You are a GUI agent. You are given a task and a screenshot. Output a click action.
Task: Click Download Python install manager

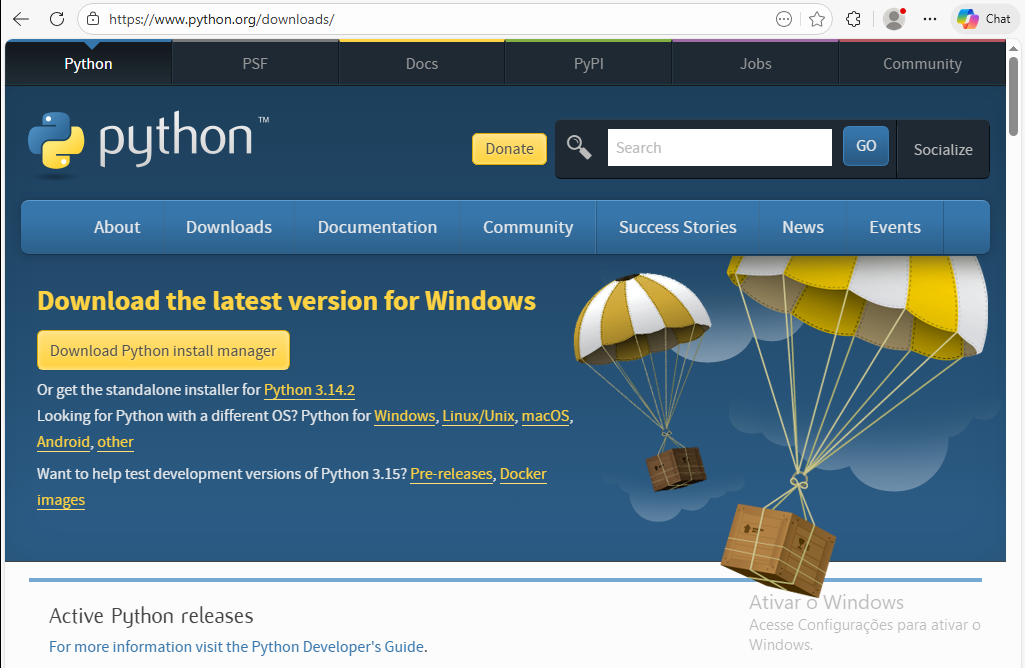[163, 350]
